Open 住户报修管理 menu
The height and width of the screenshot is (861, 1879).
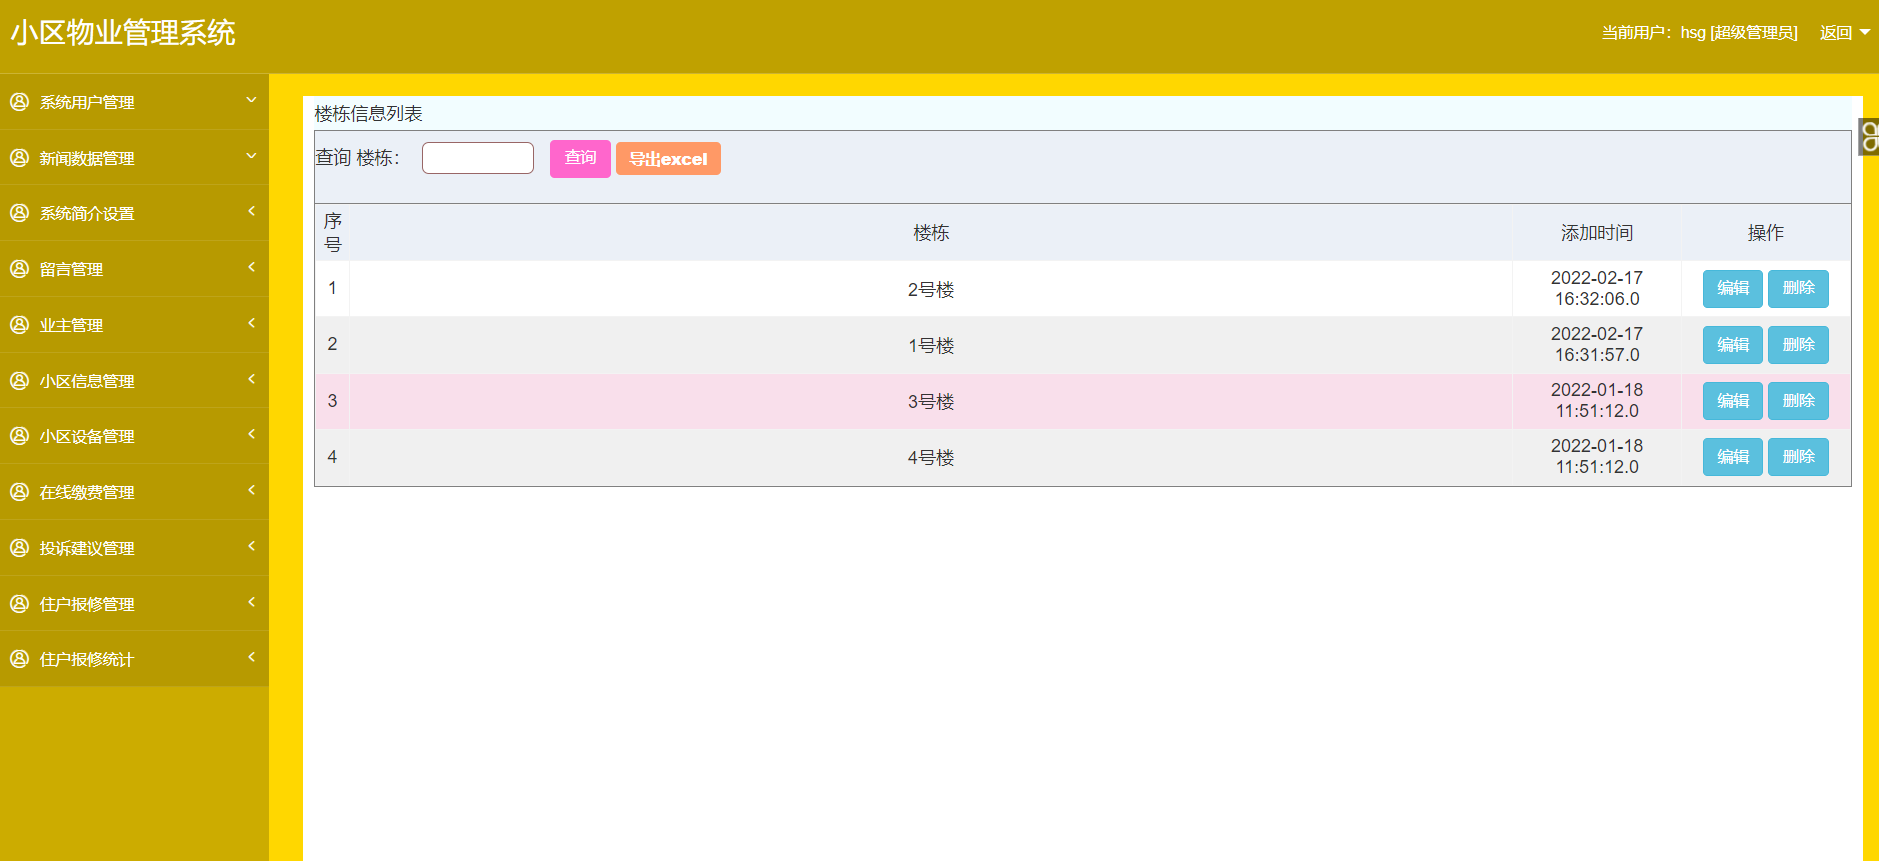[x=134, y=604]
